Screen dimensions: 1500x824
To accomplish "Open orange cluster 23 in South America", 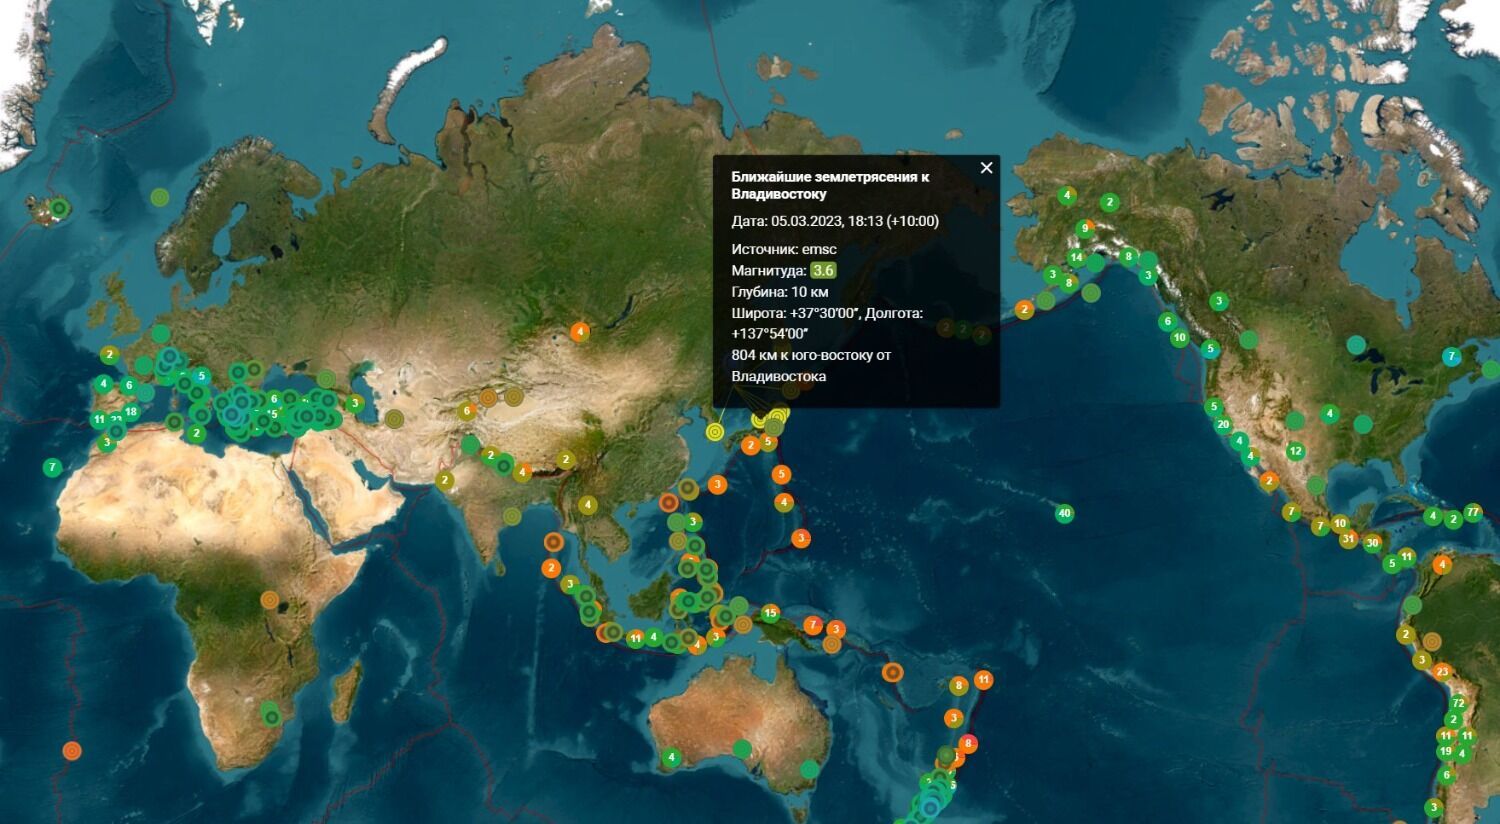I will coord(1442,672).
